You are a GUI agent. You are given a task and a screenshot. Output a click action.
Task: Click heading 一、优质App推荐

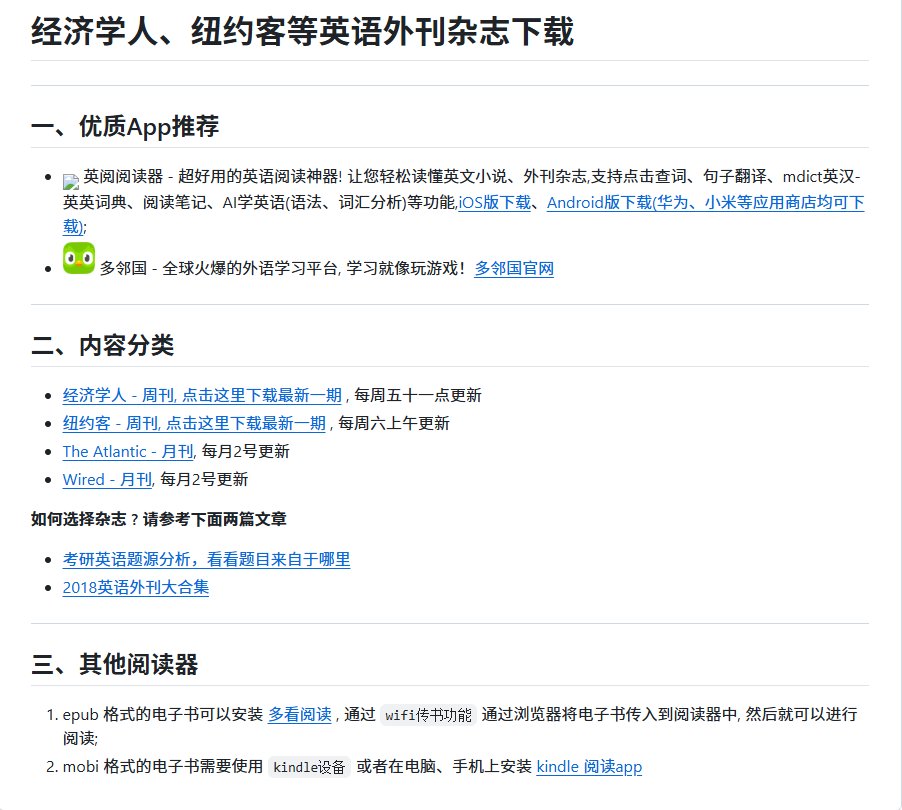point(125,127)
